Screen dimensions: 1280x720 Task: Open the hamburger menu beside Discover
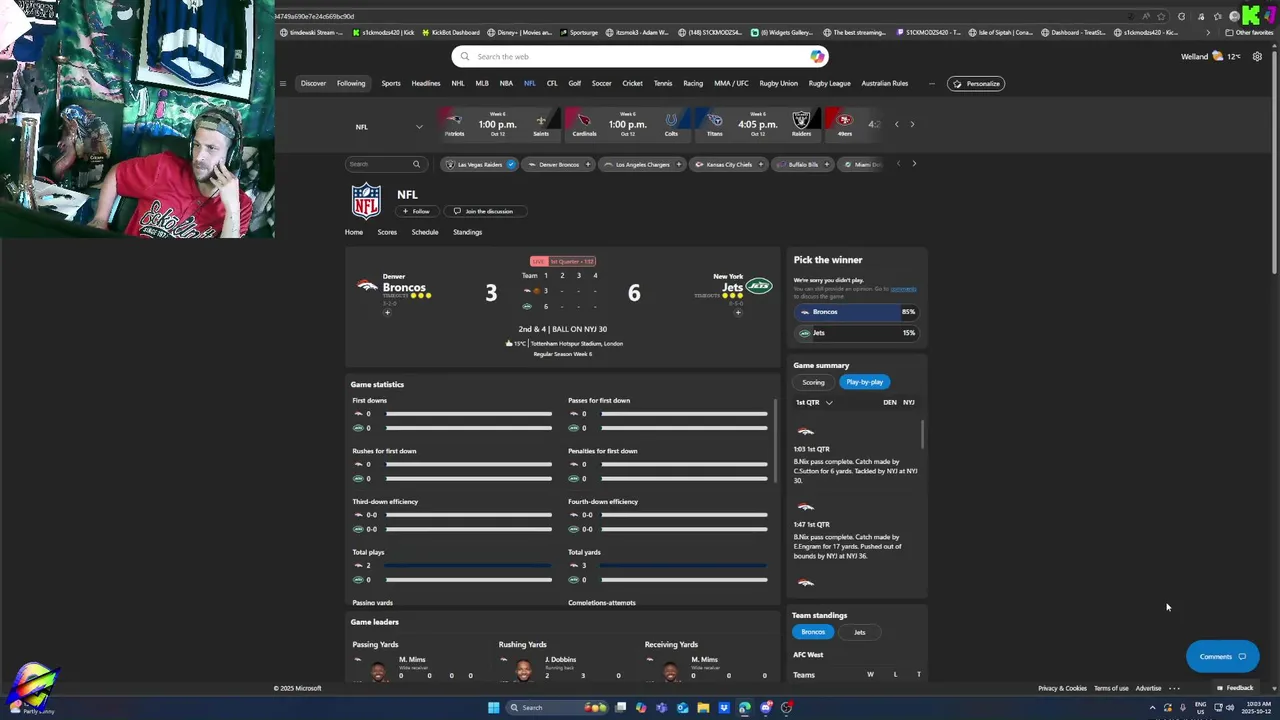(x=283, y=84)
